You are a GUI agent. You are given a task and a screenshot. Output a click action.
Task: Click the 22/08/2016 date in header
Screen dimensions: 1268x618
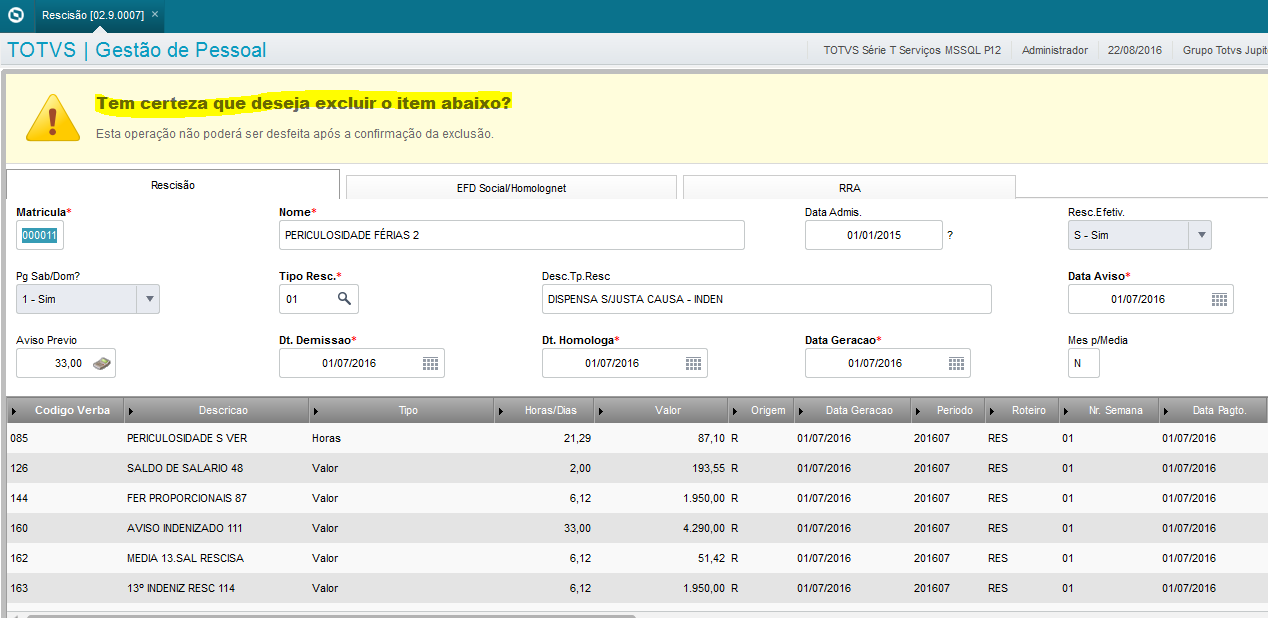1135,50
